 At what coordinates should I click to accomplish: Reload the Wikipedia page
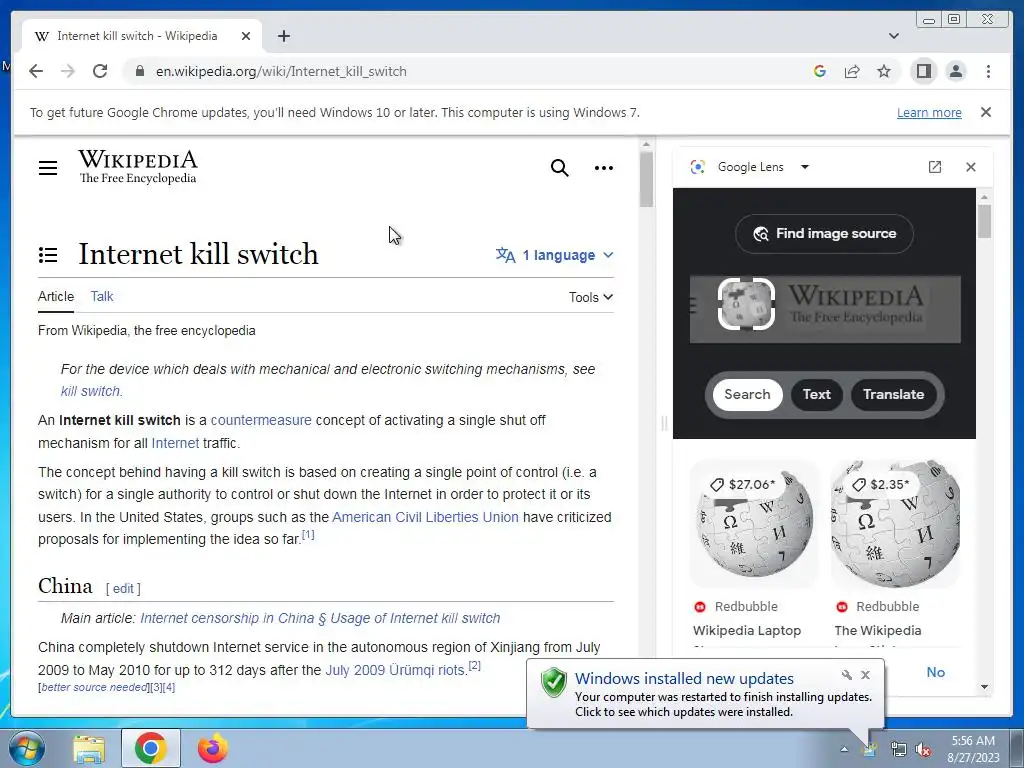pos(100,71)
